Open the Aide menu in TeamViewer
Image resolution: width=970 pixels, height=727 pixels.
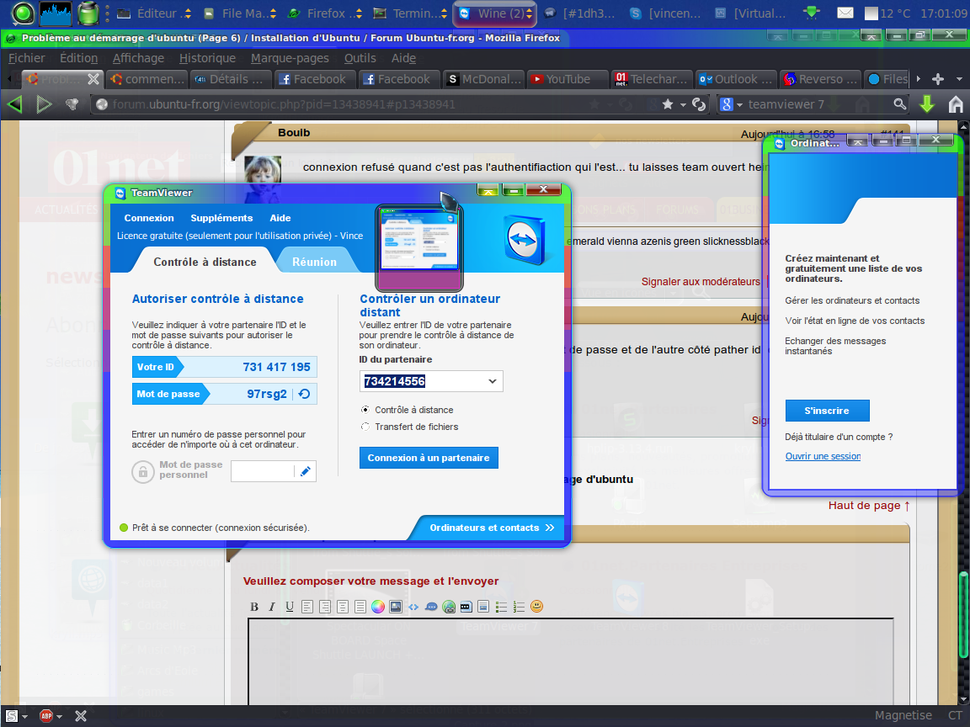280,218
